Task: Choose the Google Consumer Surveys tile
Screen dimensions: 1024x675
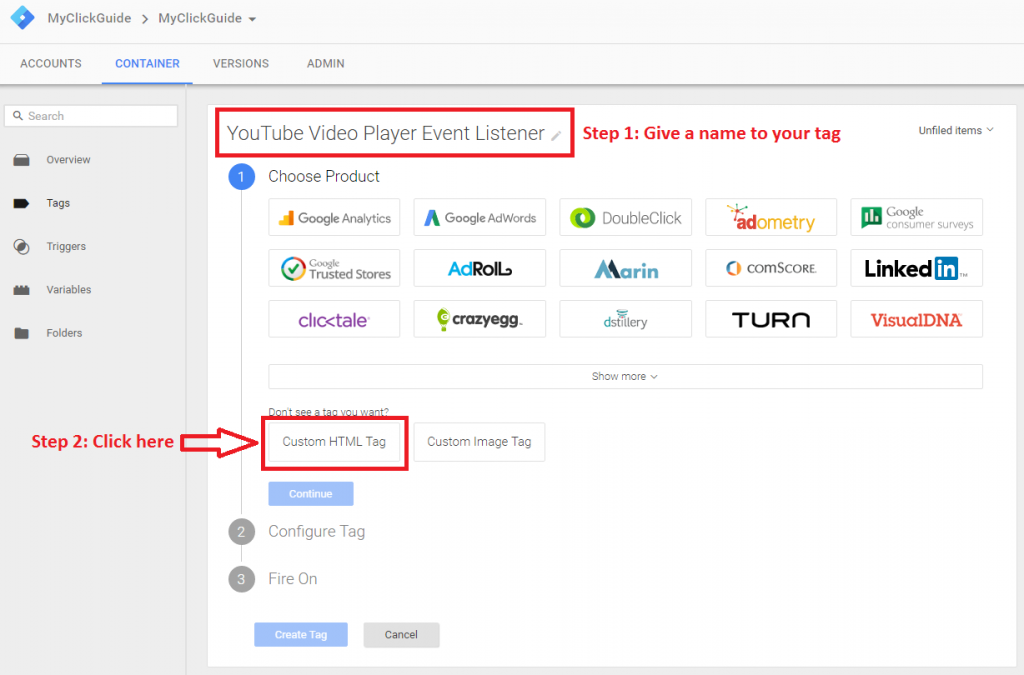Action: 916,217
